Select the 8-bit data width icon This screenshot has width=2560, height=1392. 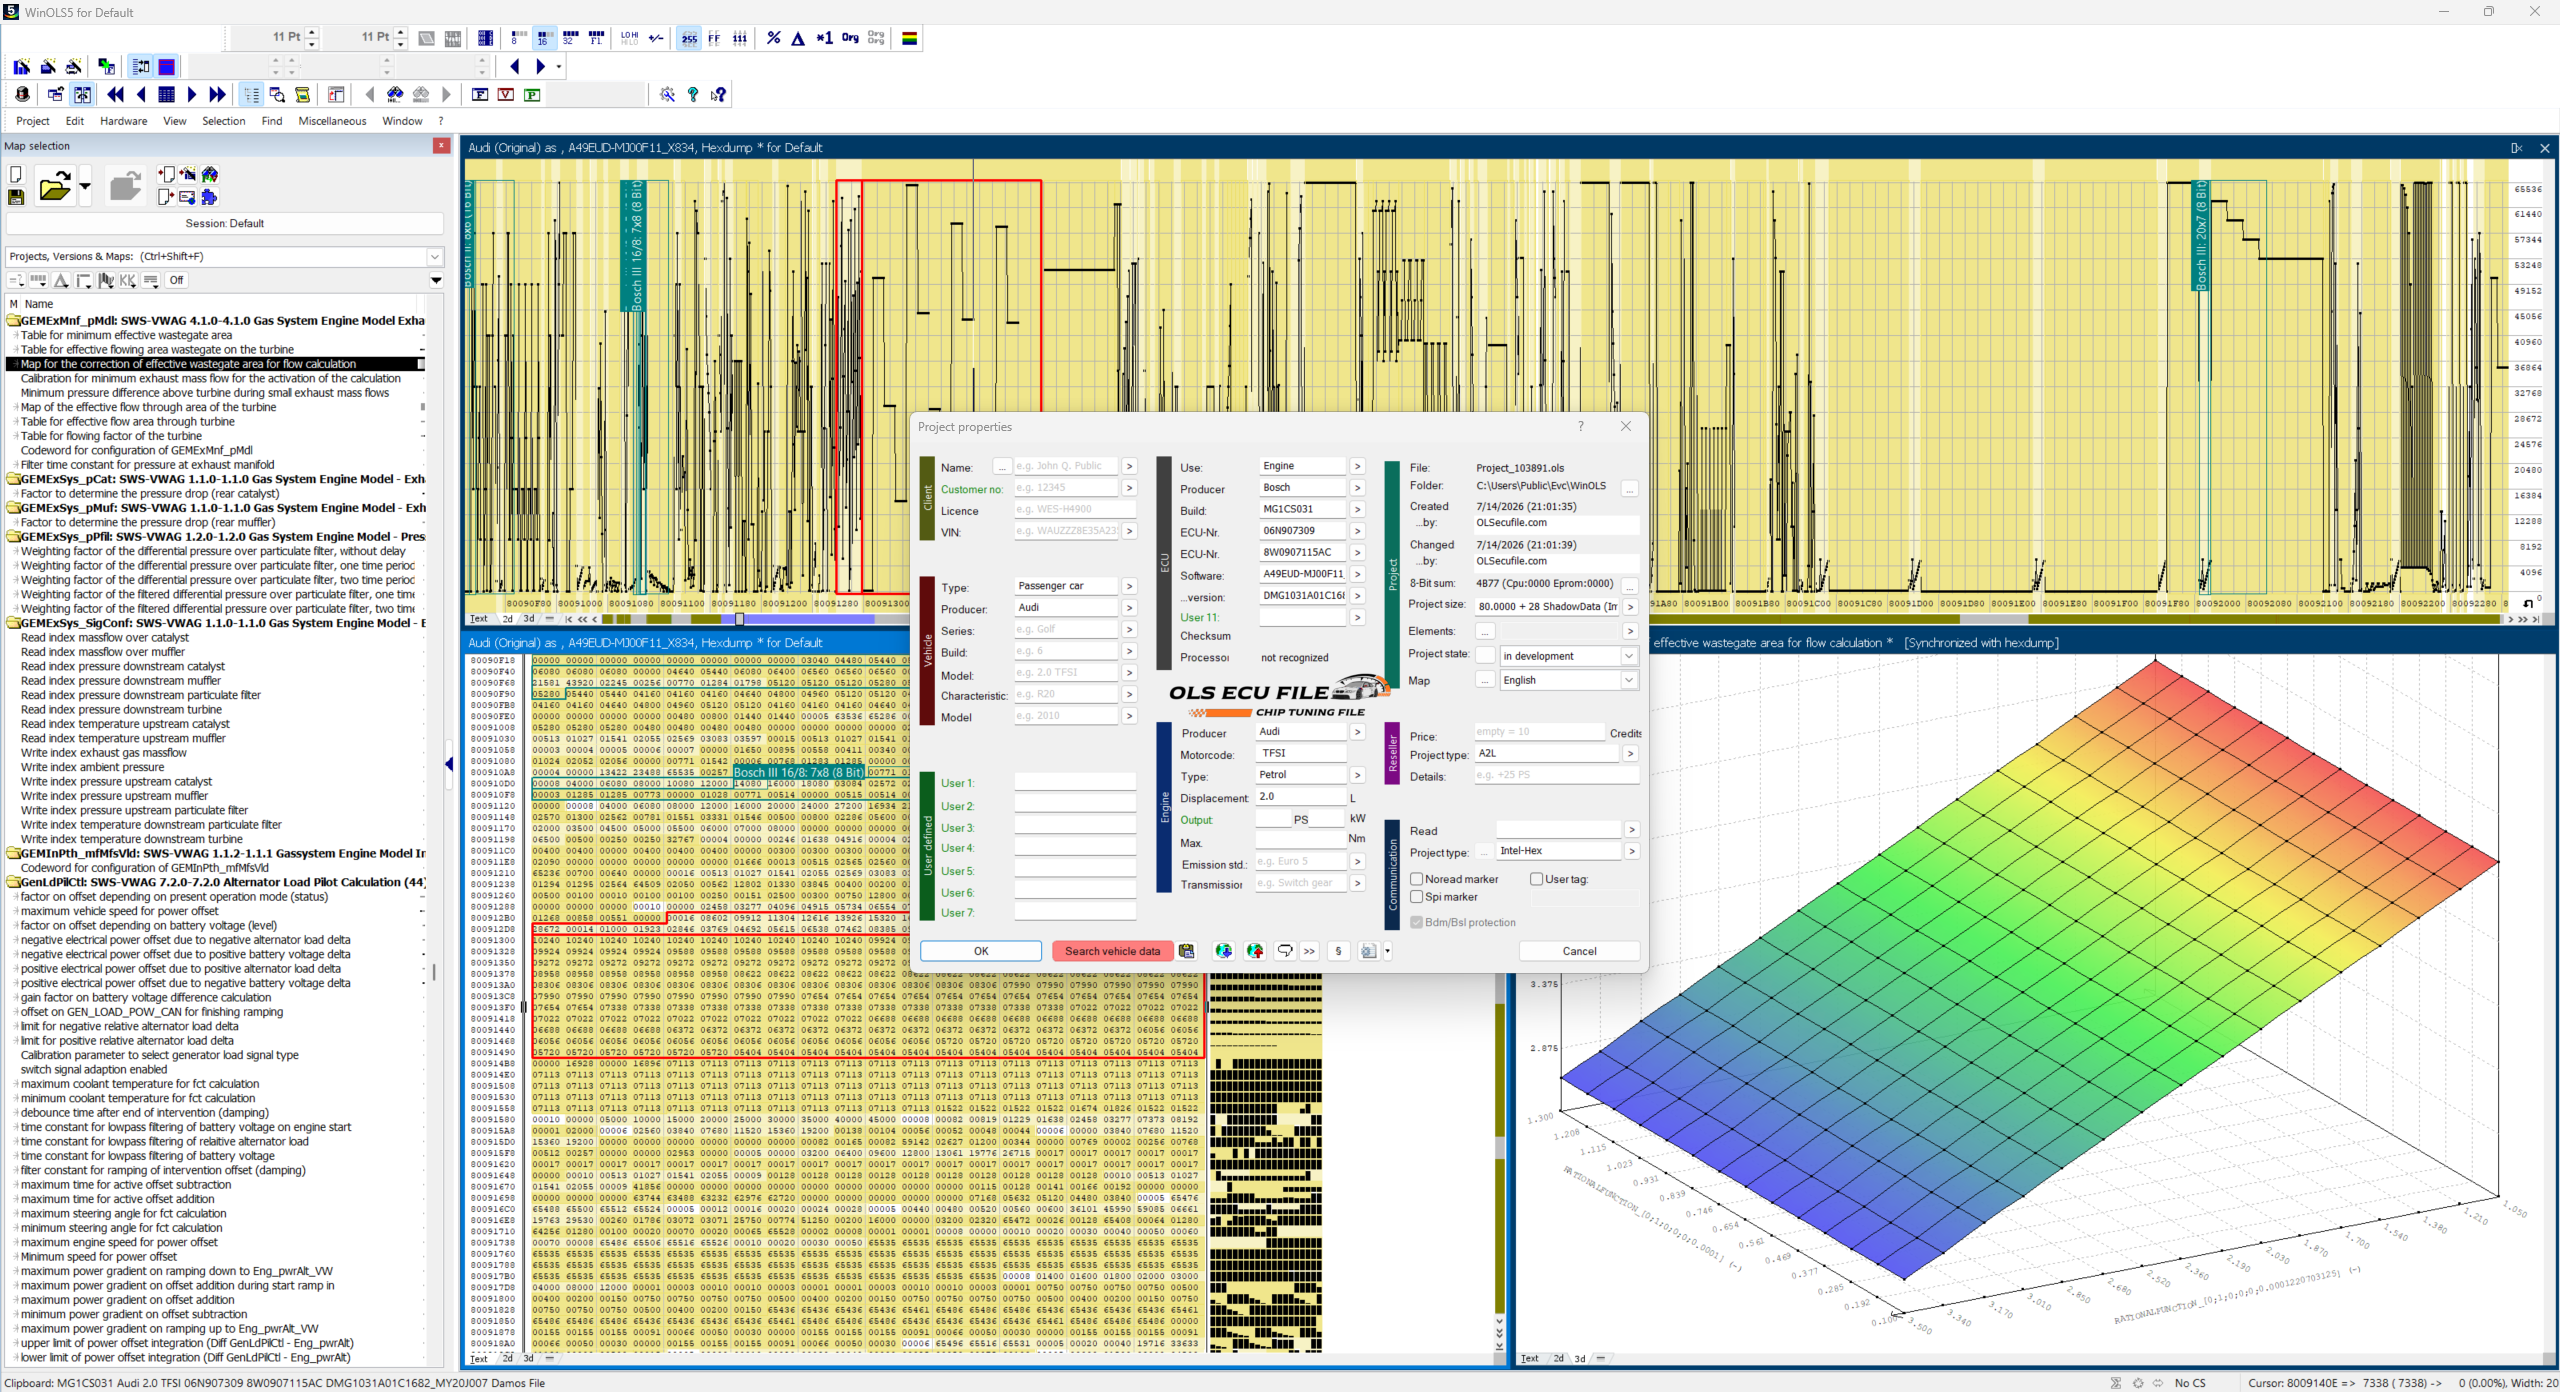pyautogui.click(x=517, y=38)
